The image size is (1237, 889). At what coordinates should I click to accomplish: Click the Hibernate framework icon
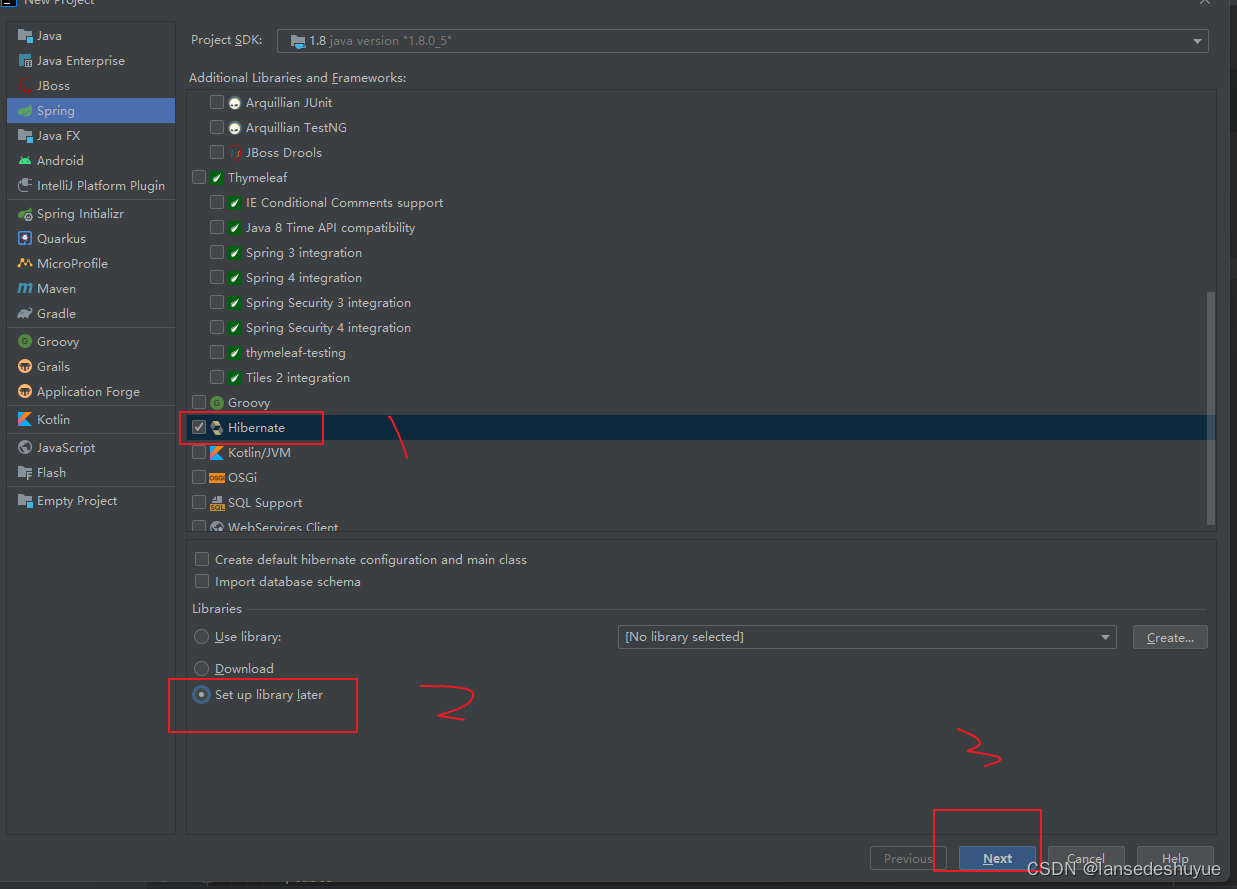pyautogui.click(x=217, y=428)
